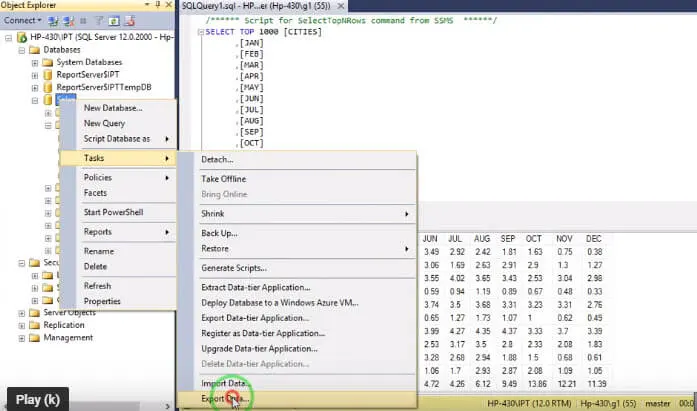Click the ReportServer$IPT database icon
The width and height of the screenshot is (697, 411).
coord(48,75)
